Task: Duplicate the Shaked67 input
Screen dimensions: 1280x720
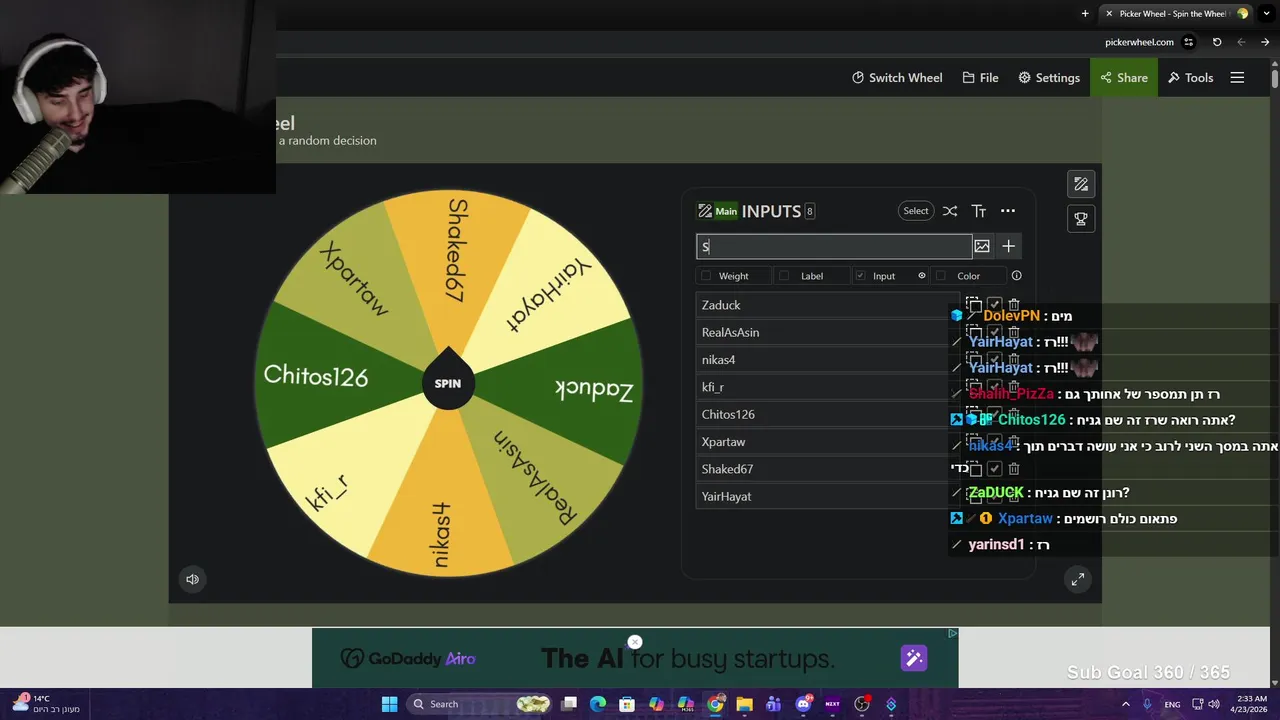Action: pos(974,469)
